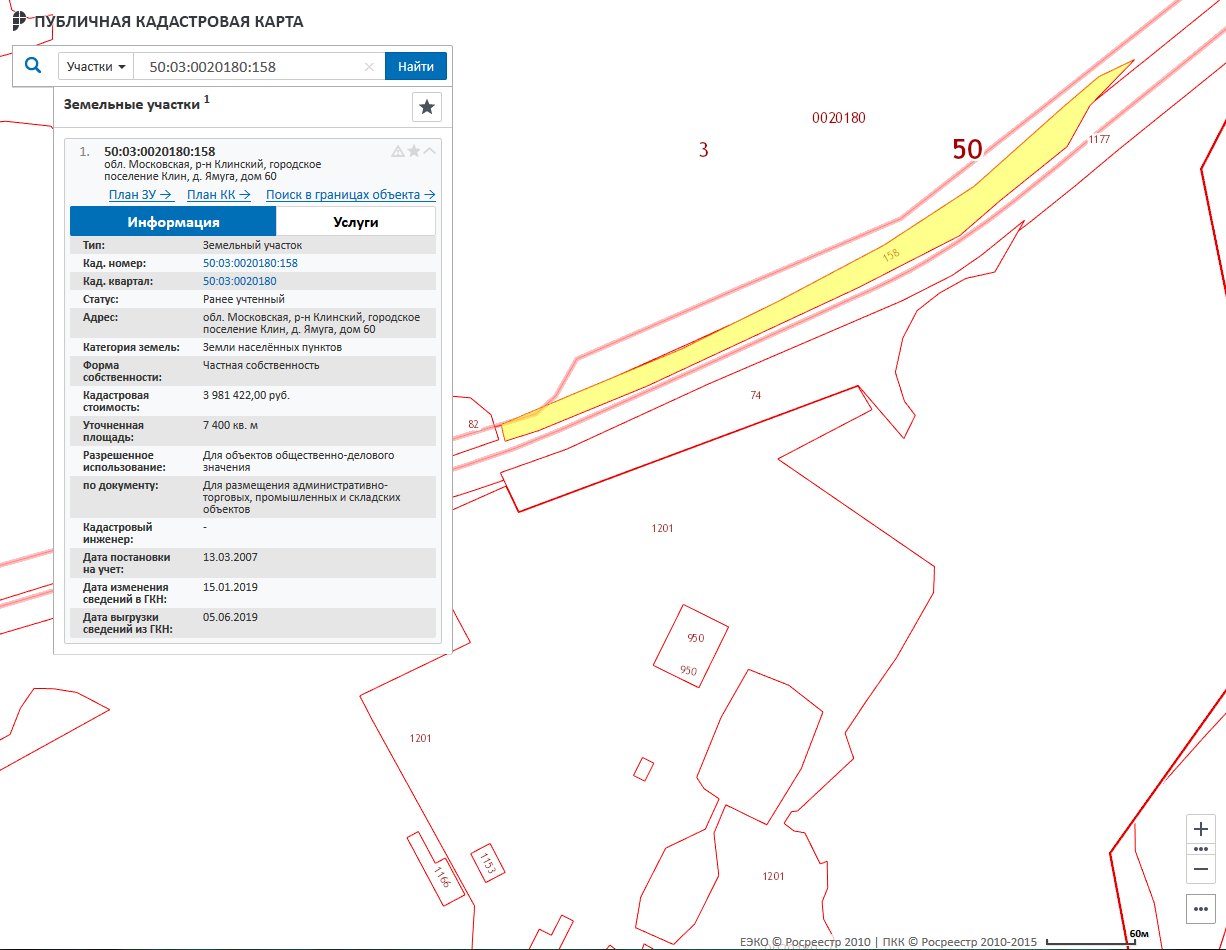
Task: Open the map tools menu with dots button
Action: pyautogui.click(x=1201, y=908)
